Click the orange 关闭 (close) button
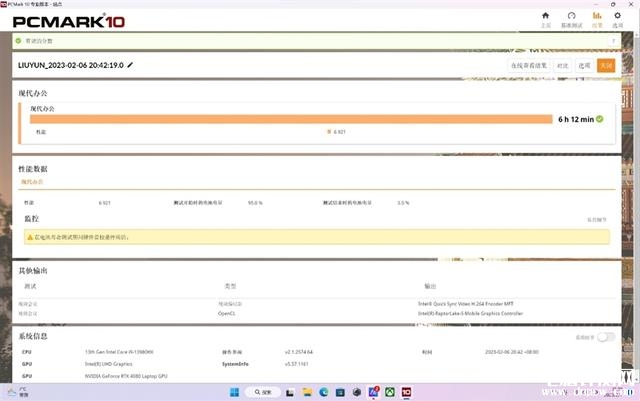This screenshot has height=401, width=640. click(606, 65)
